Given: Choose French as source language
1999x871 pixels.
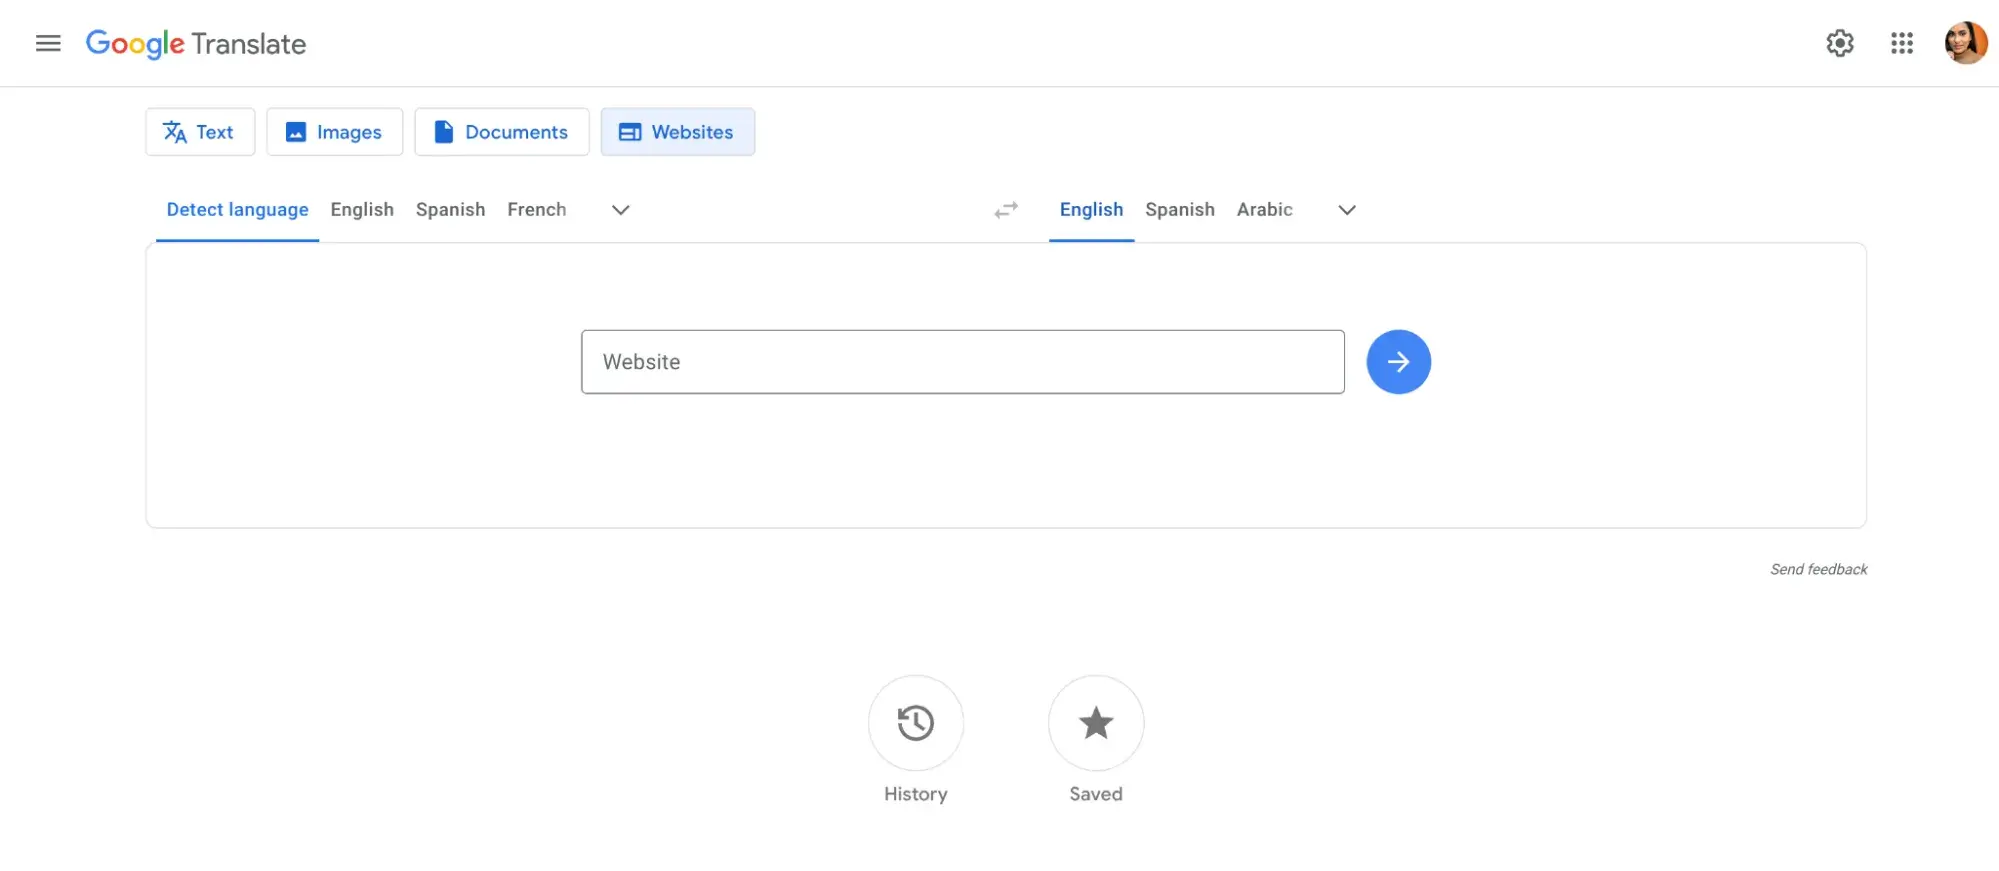Looking at the screenshot, I should pyautogui.click(x=536, y=210).
